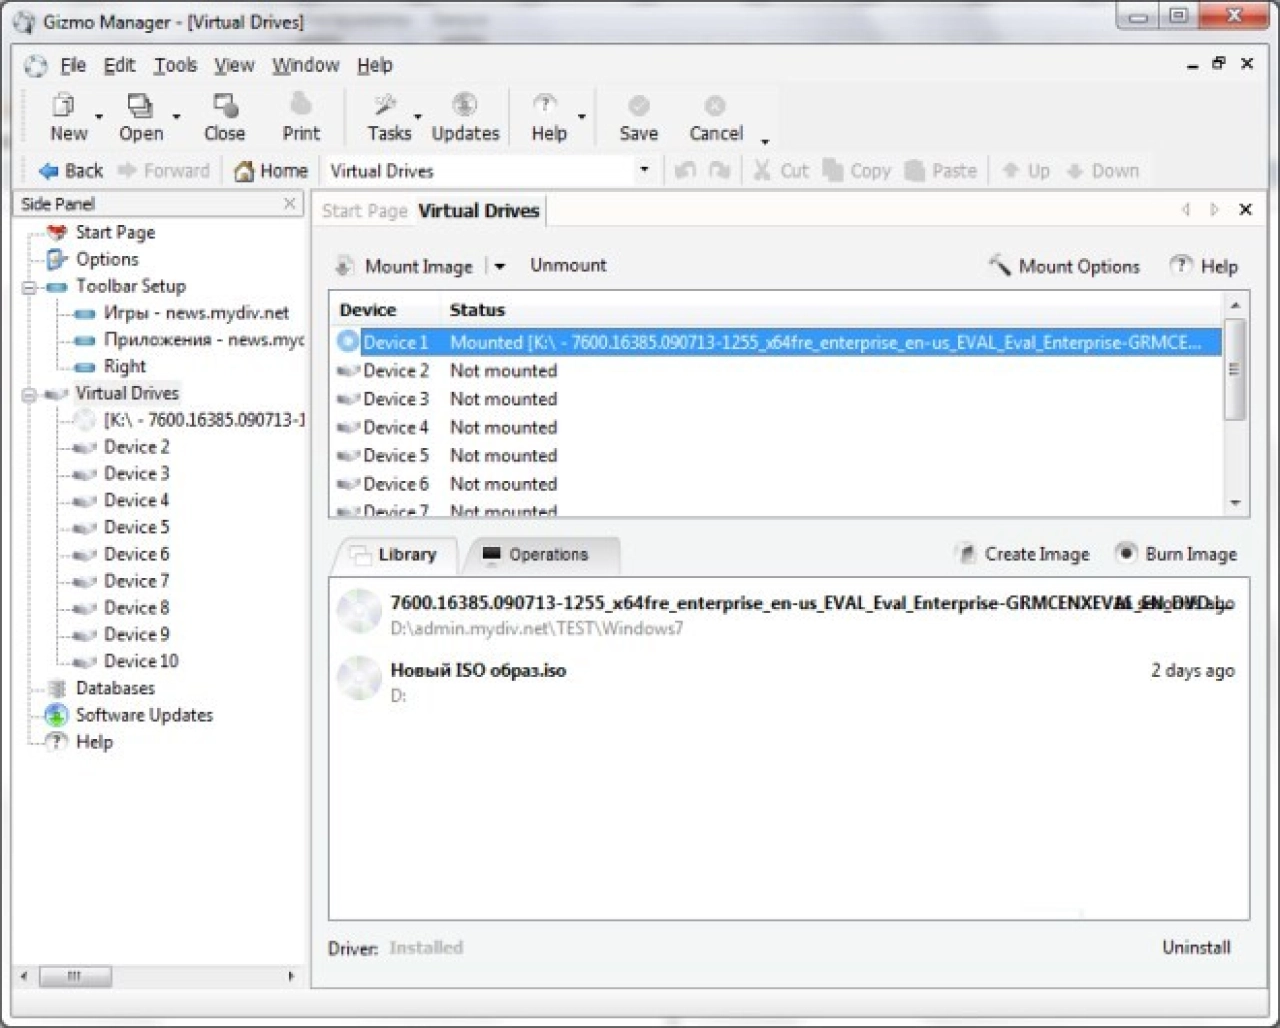Viewport: 1280px width, 1028px height.
Task: Expand the Help toolbar dropdown arrow
Action: [x=581, y=116]
